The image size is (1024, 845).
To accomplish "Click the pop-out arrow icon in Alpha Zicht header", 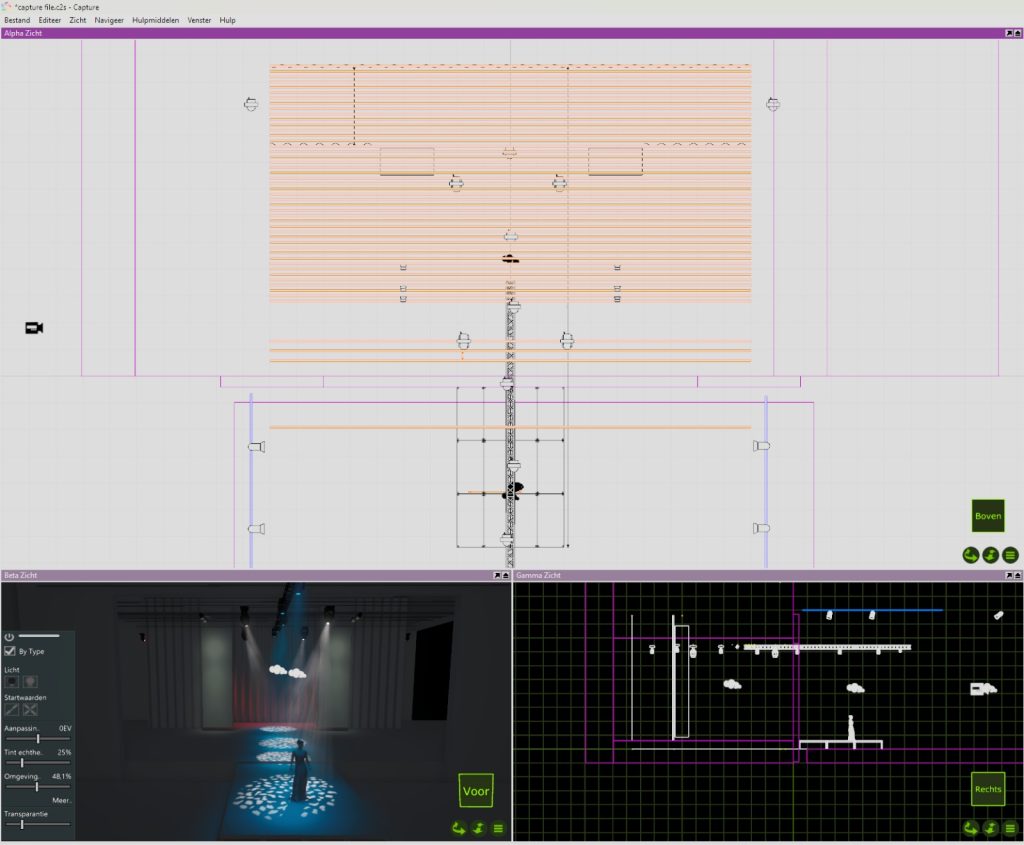I will point(1009,33).
